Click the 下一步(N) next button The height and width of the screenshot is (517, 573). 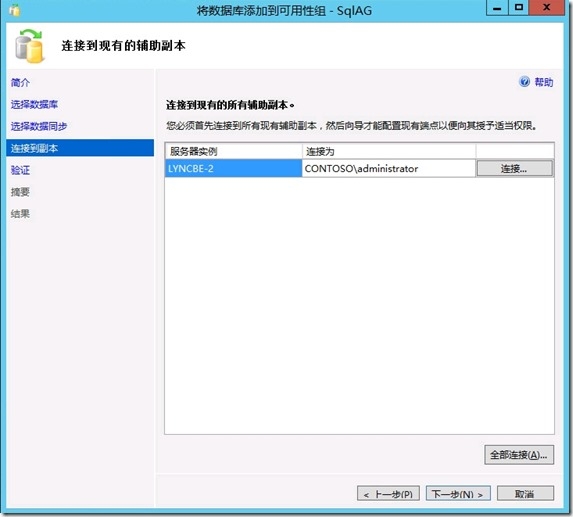click(x=458, y=494)
